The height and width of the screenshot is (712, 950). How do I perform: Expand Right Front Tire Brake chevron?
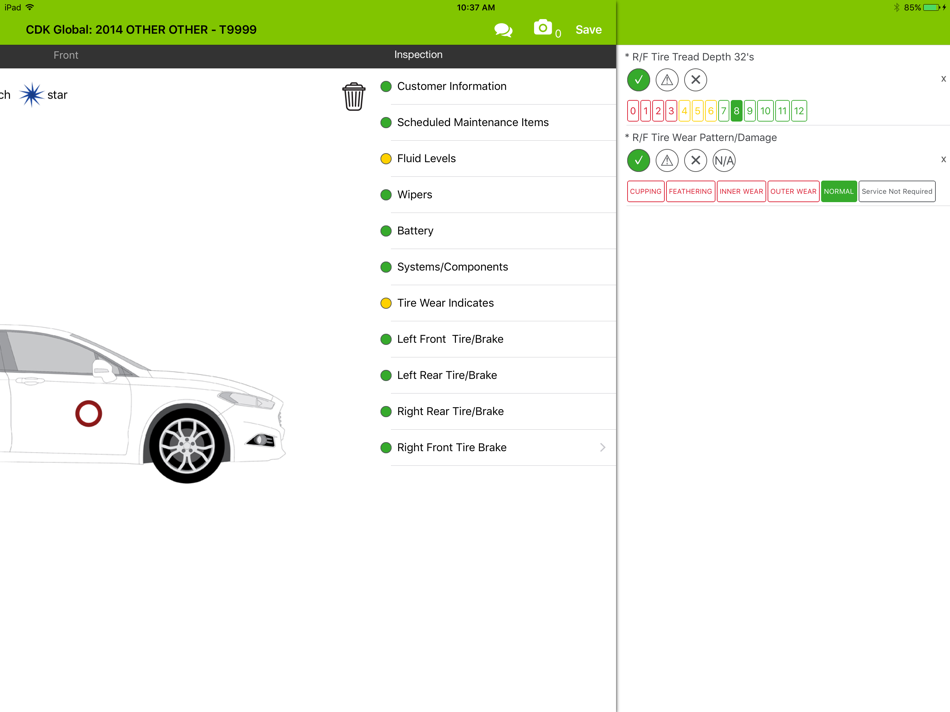(x=602, y=448)
